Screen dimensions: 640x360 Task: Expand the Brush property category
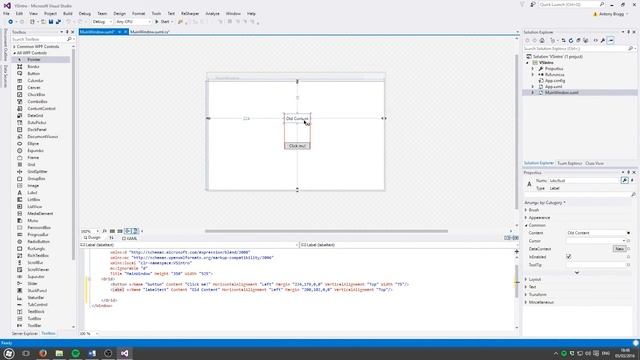click(x=526, y=210)
